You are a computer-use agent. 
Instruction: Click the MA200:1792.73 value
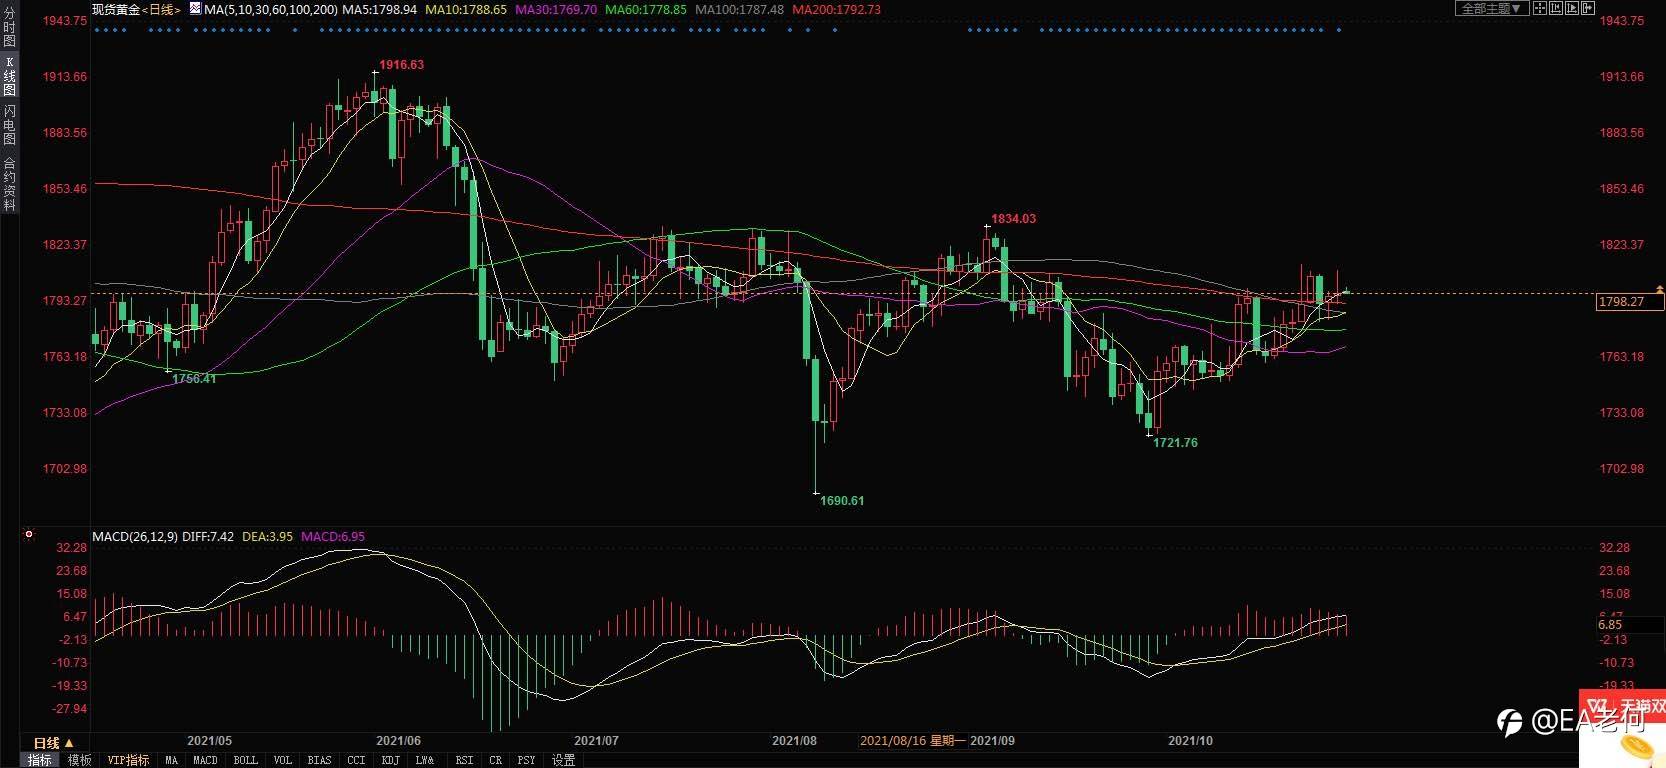coord(837,9)
